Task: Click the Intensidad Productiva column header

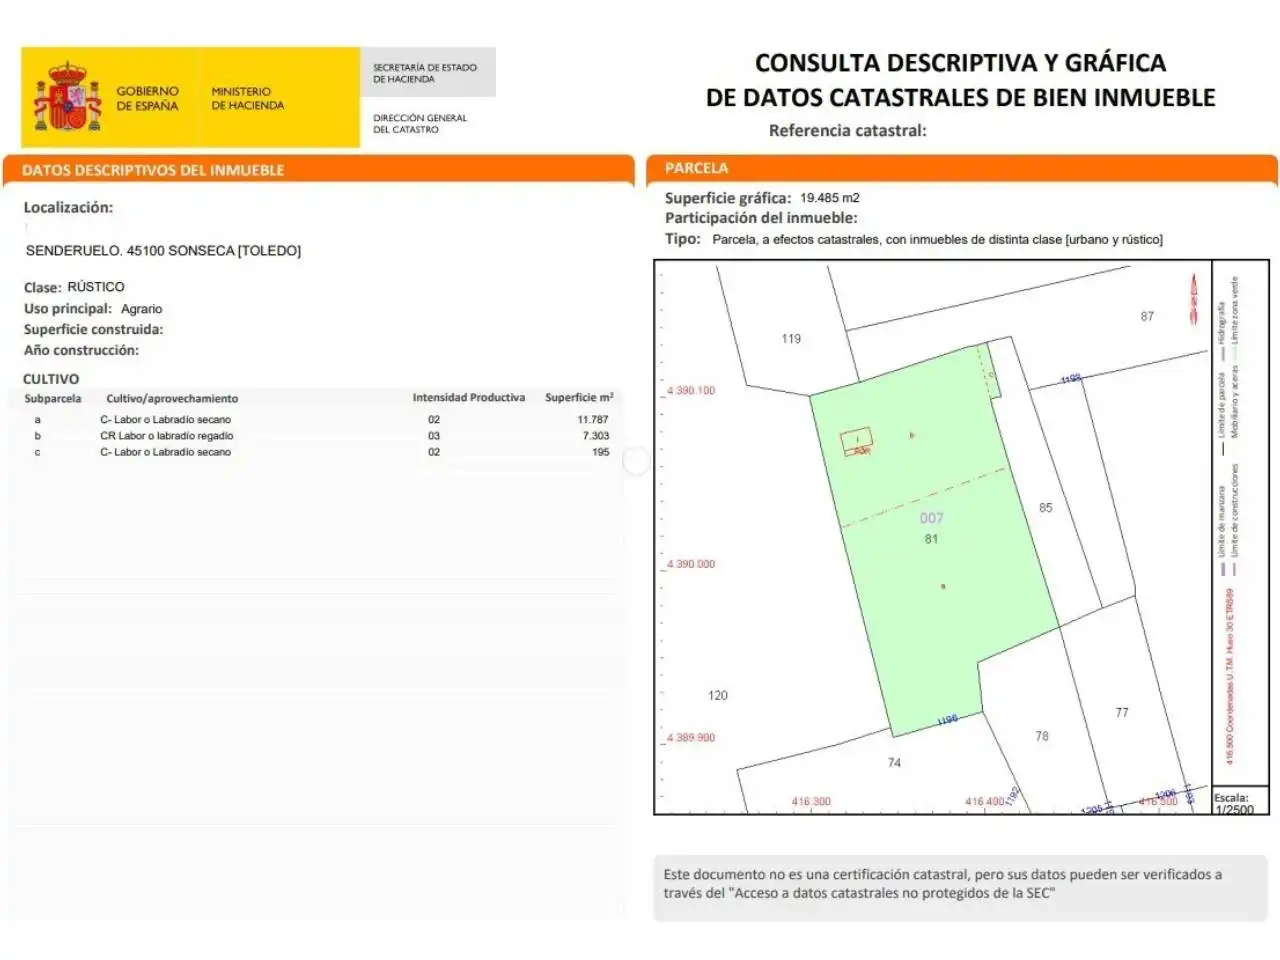Action: pos(469,397)
